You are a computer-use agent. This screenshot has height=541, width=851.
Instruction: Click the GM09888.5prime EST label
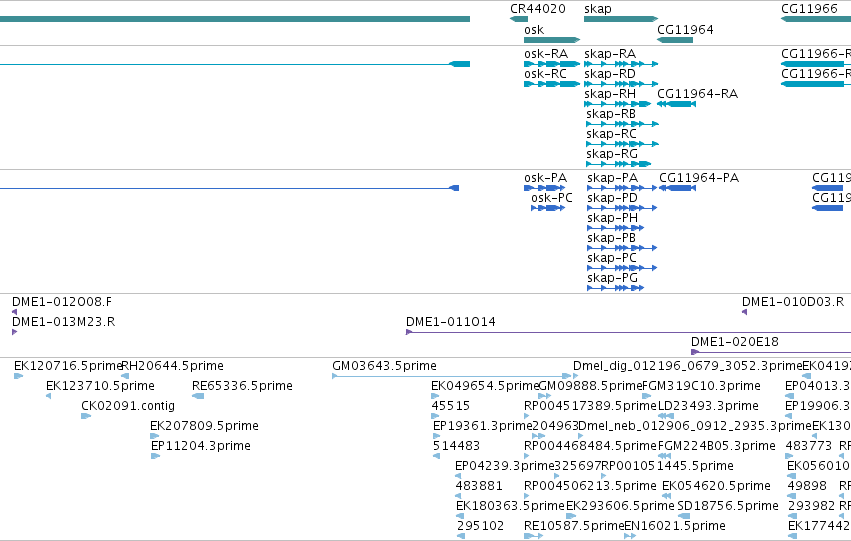[590, 386]
